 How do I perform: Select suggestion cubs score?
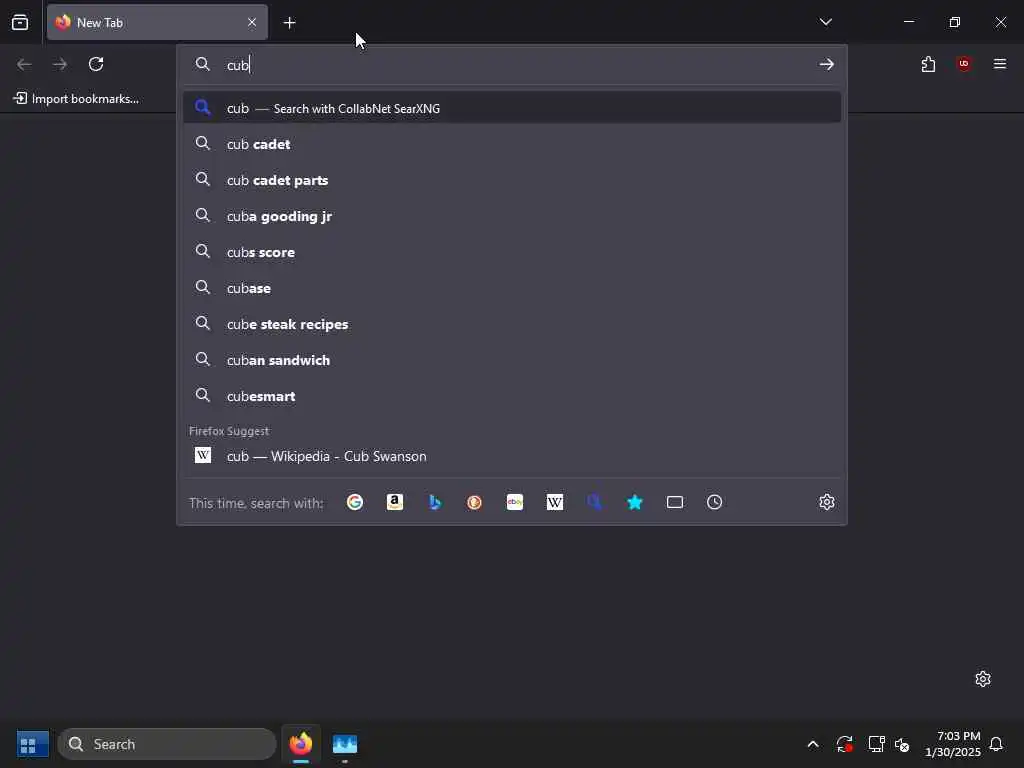512,251
